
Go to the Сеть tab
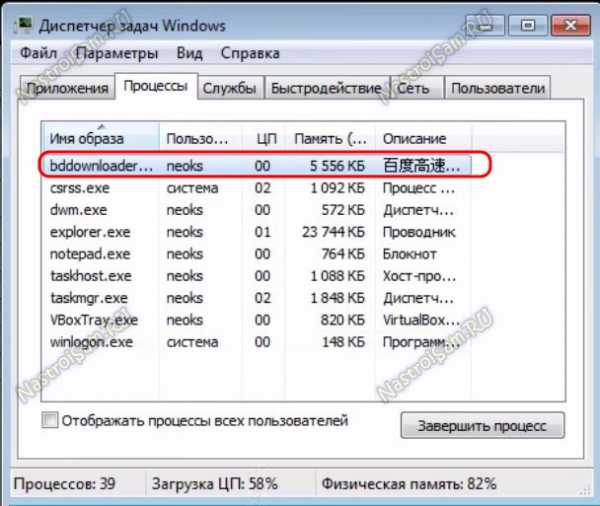pyautogui.click(x=416, y=88)
